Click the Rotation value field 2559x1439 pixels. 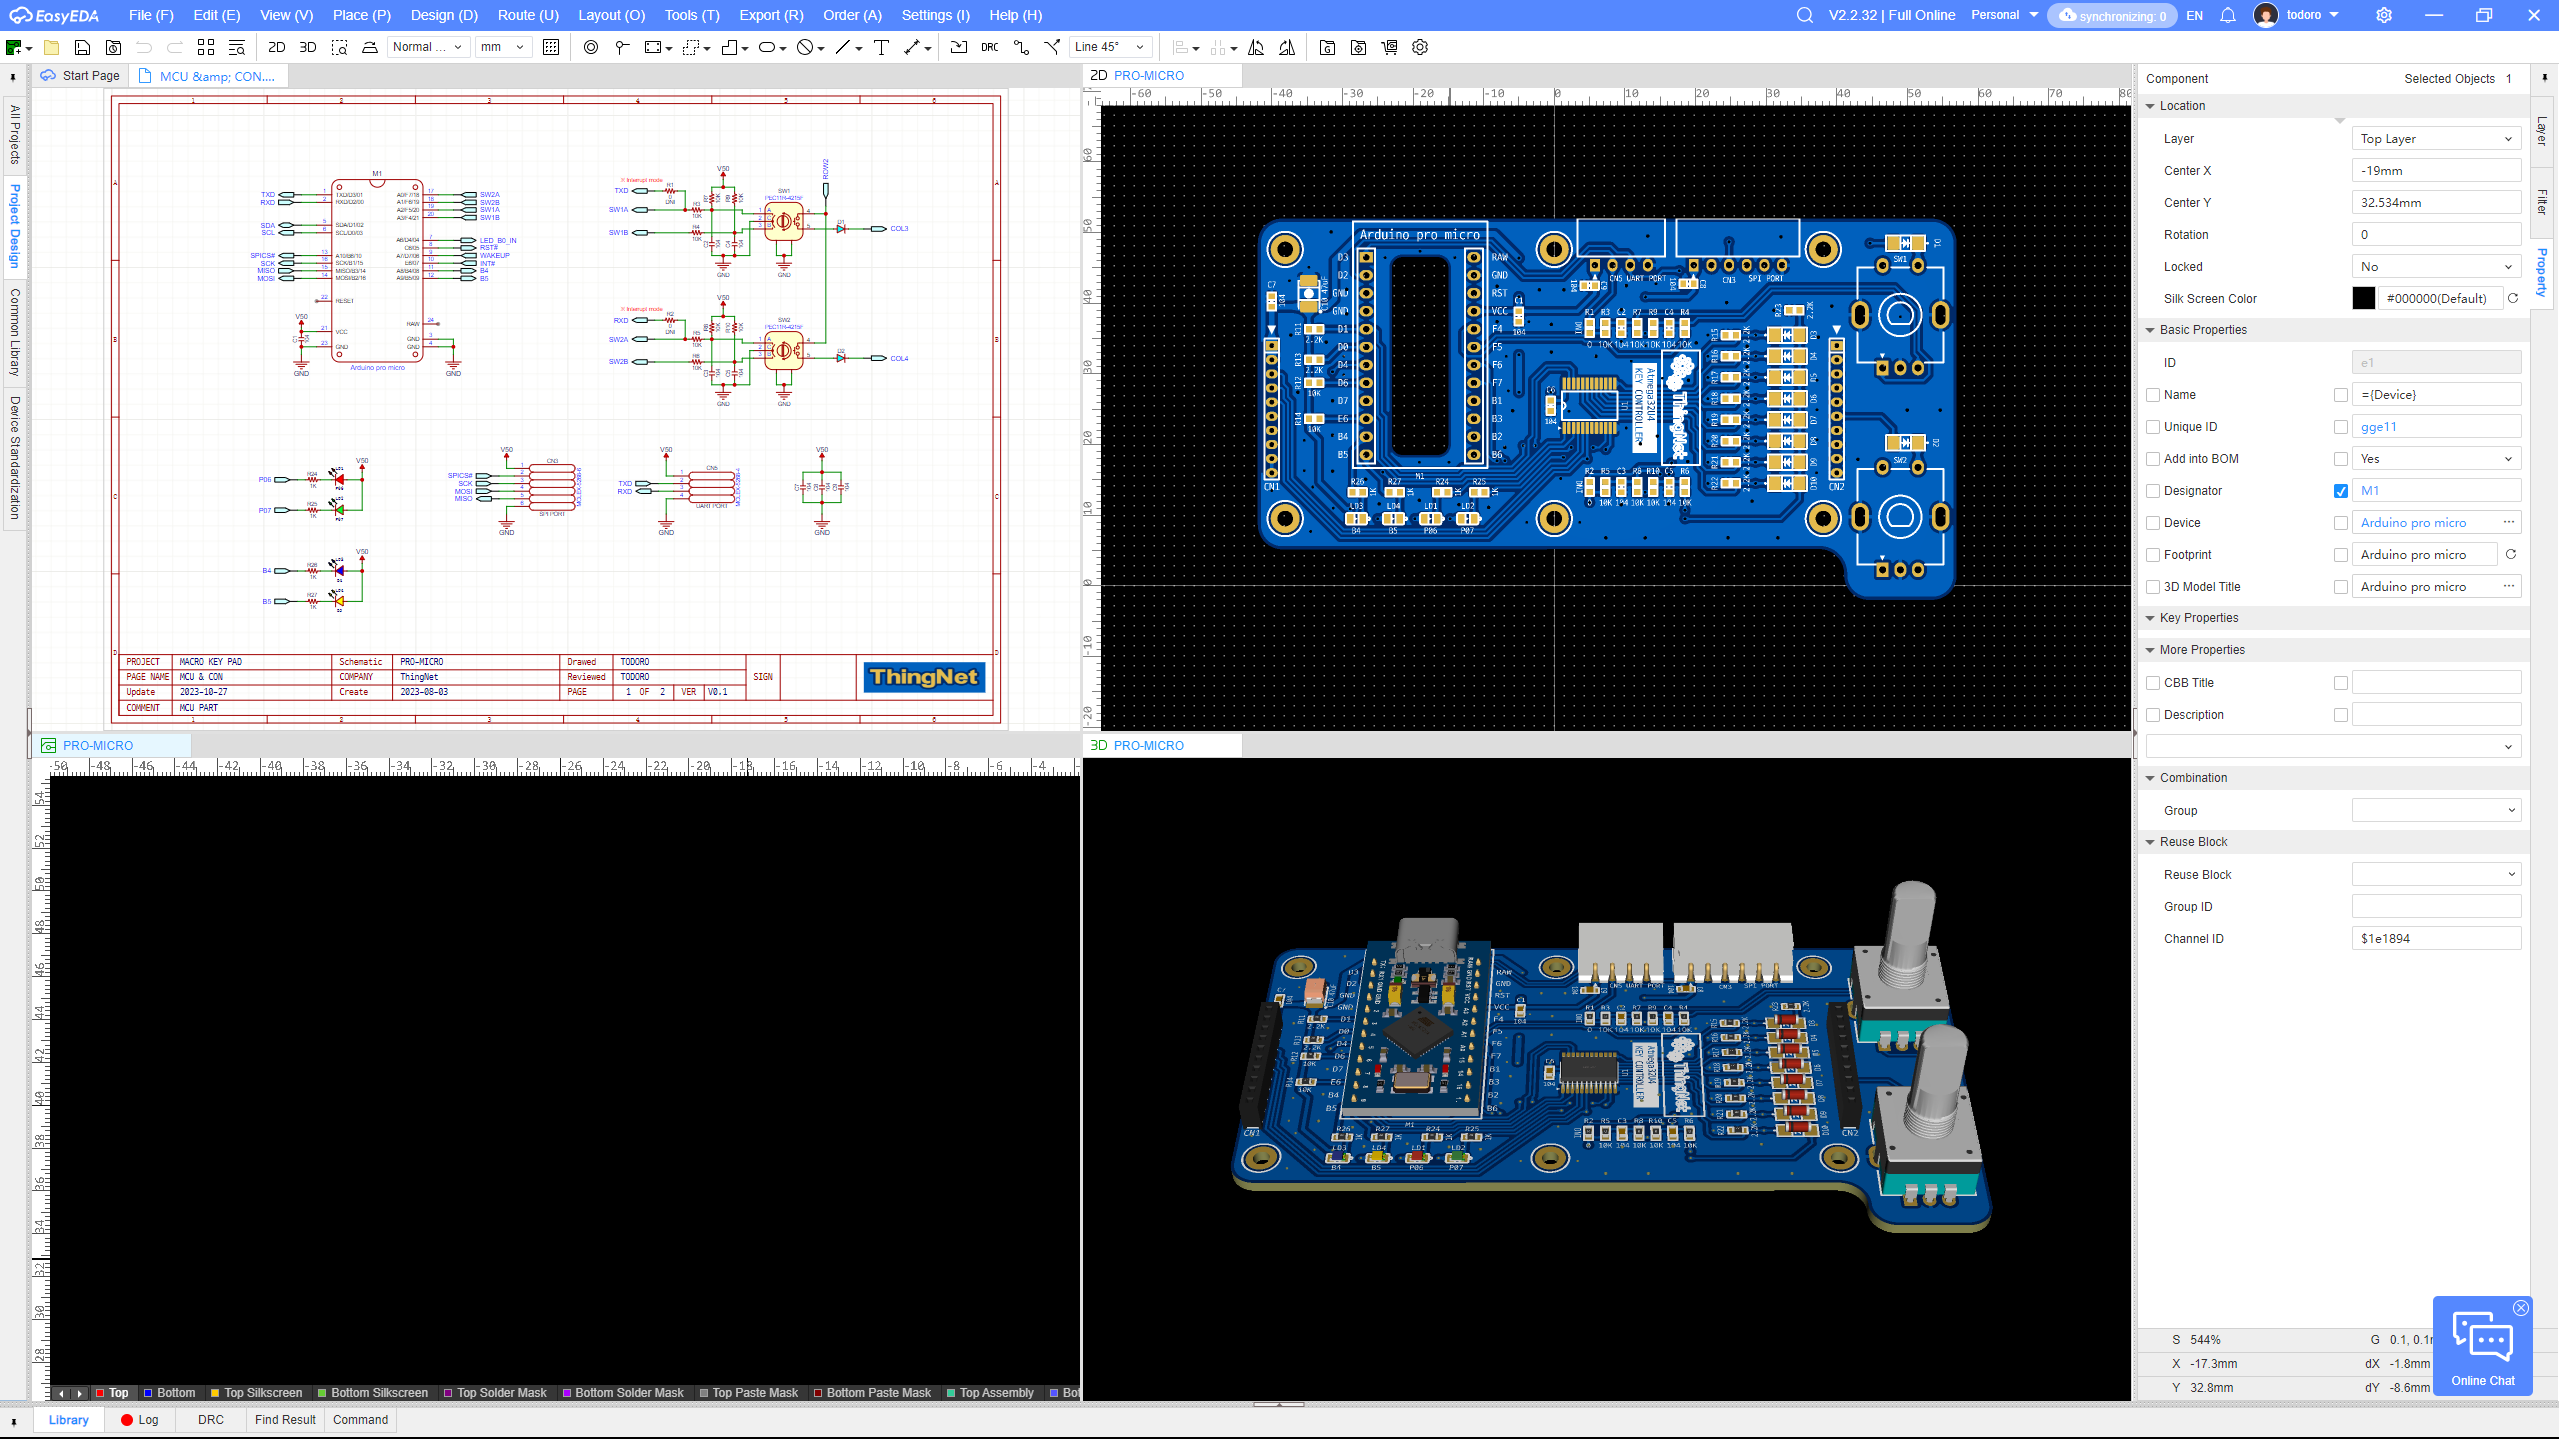click(x=2436, y=235)
